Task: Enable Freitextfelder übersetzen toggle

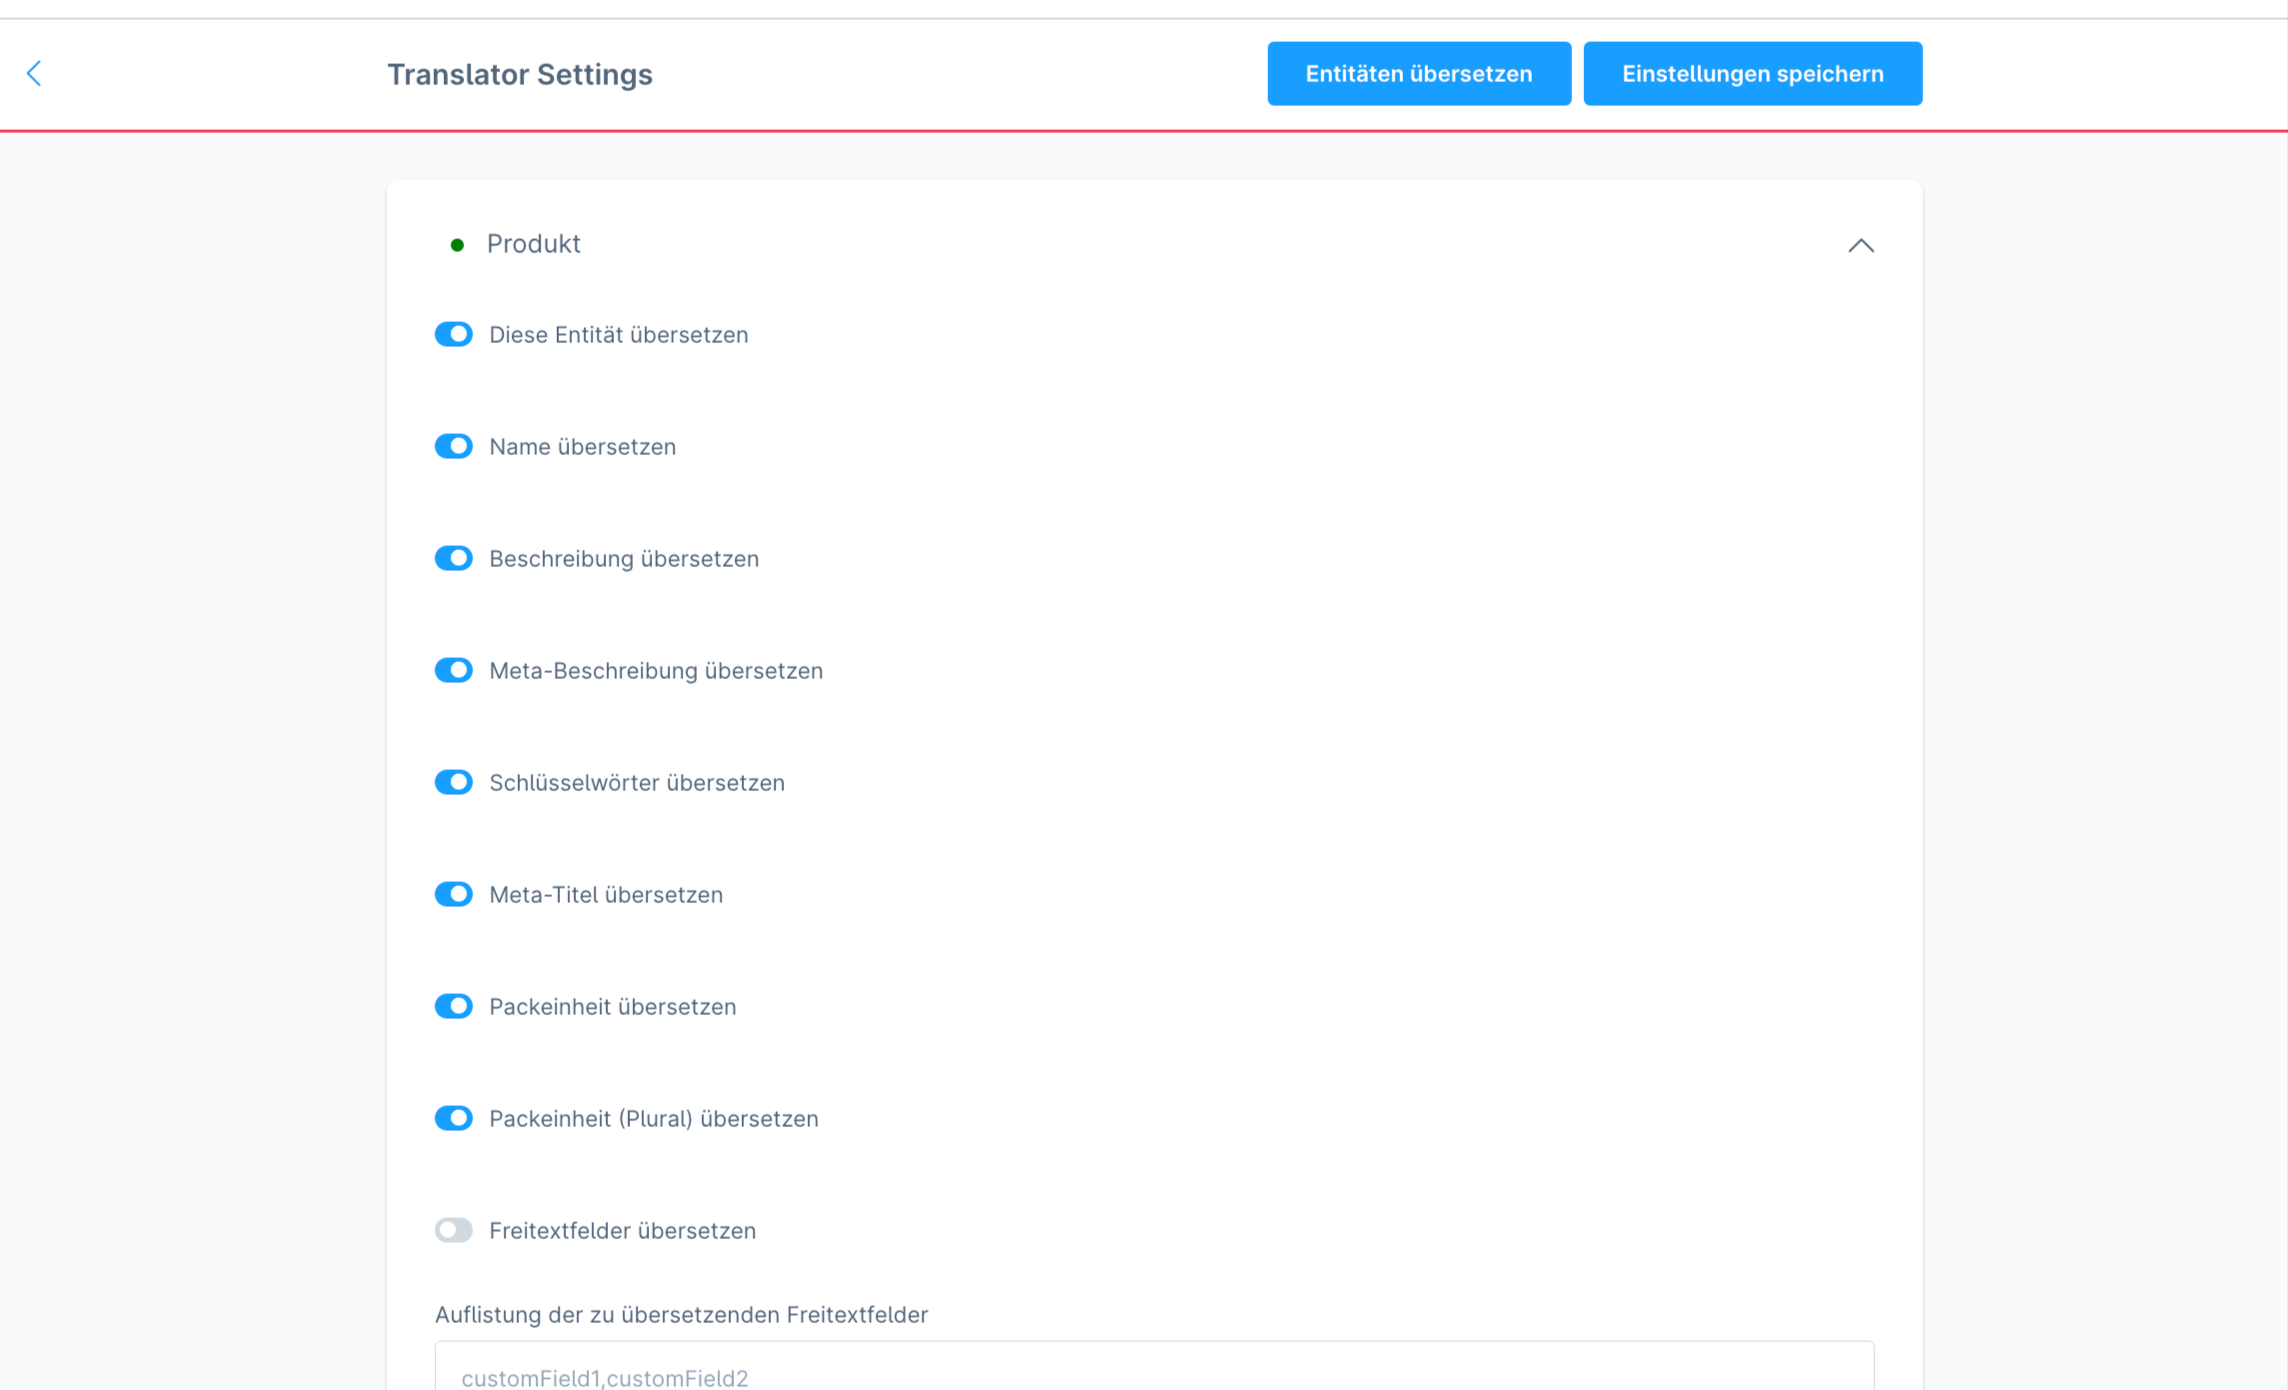Action: pyautogui.click(x=454, y=1230)
